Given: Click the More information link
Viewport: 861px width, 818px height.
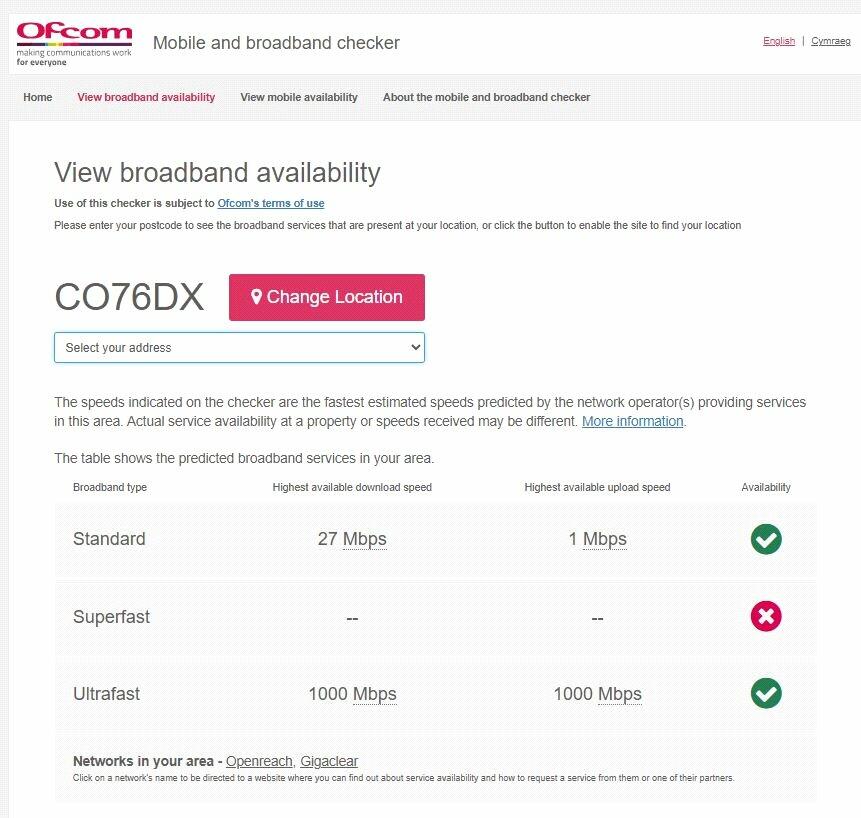Looking at the screenshot, I should click(633, 422).
